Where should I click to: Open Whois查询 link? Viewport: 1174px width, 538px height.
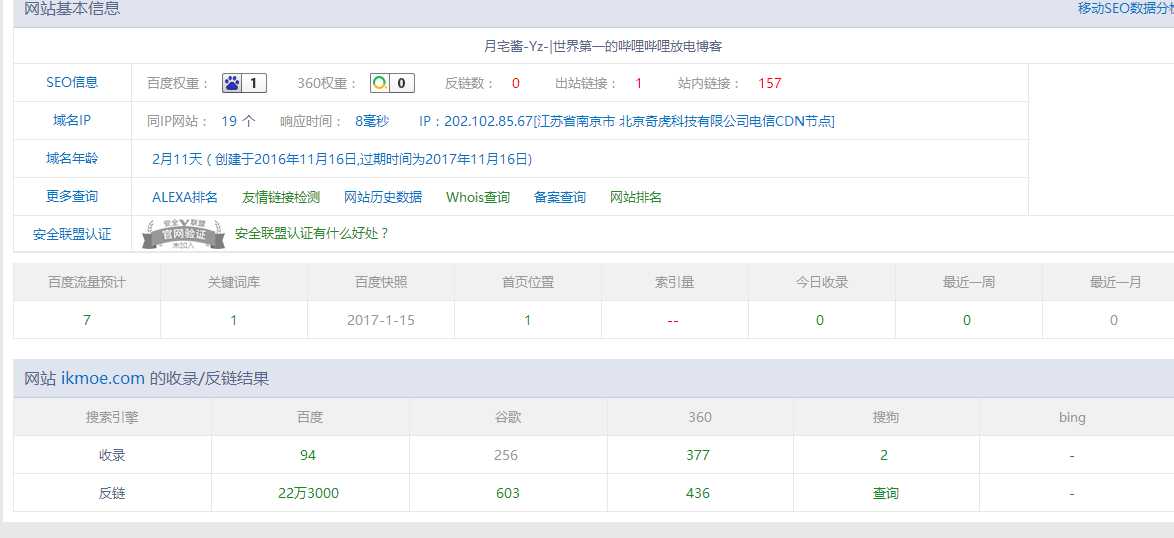(x=478, y=198)
